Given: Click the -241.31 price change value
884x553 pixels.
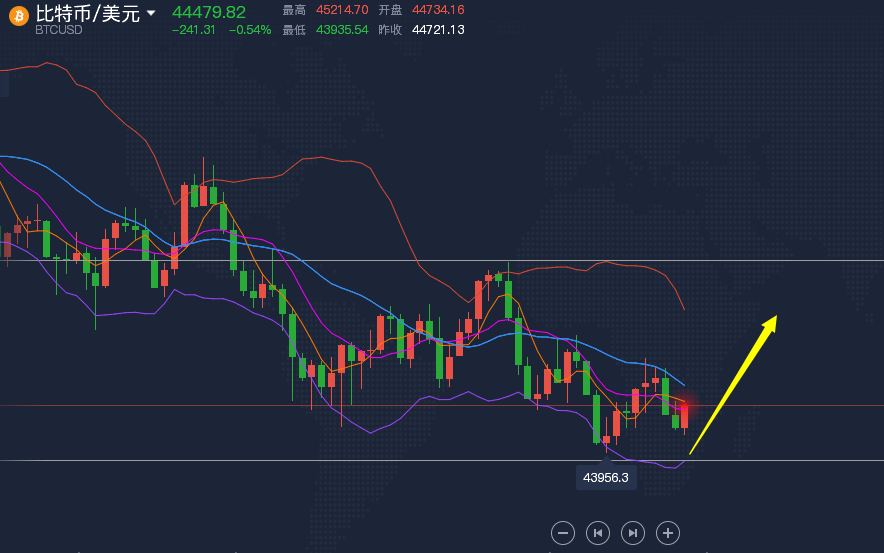Looking at the screenshot, I should click(x=193, y=30).
